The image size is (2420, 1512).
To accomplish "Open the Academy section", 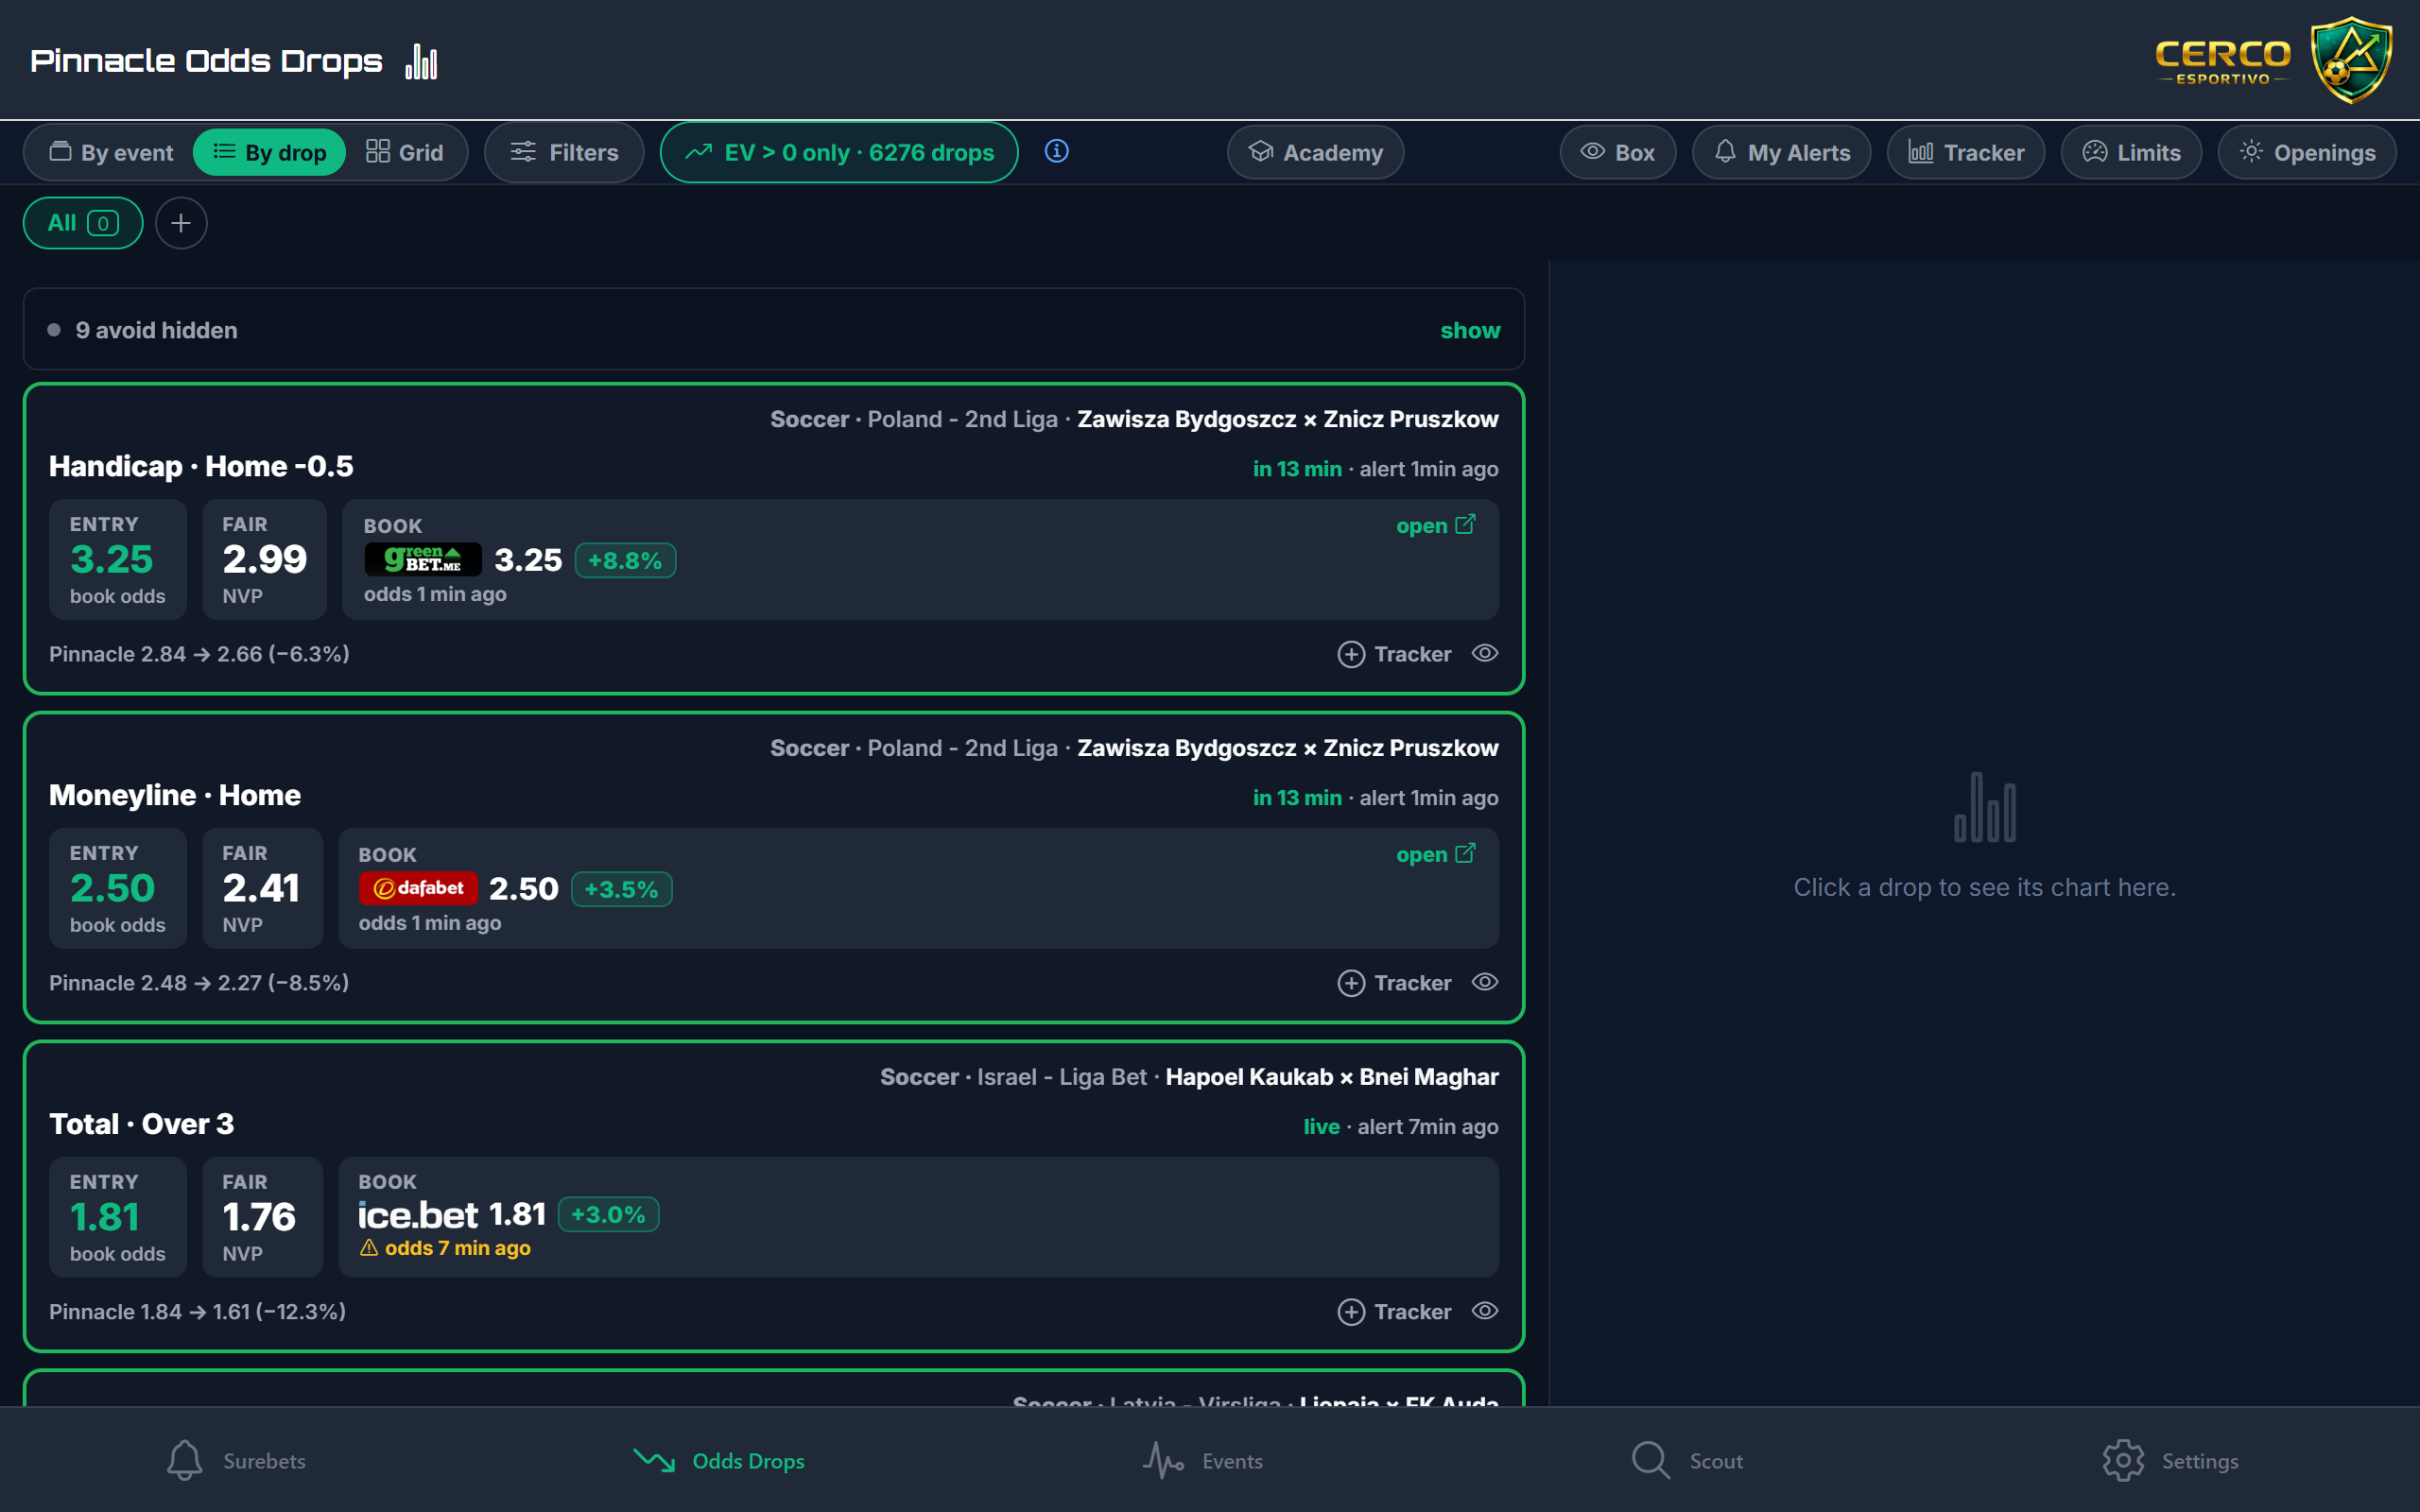I will coord(1315,152).
